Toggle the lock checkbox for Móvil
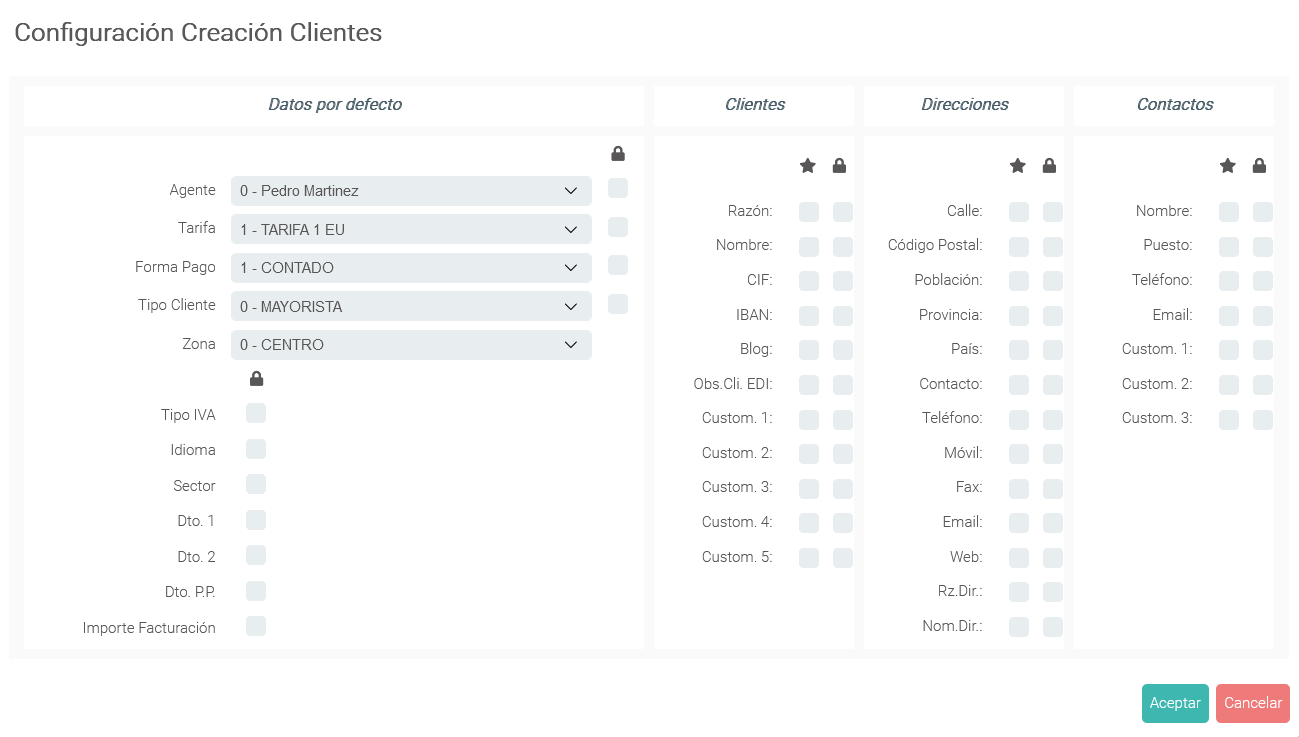Screen dimensions: 1299x737 pos(1053,454)
